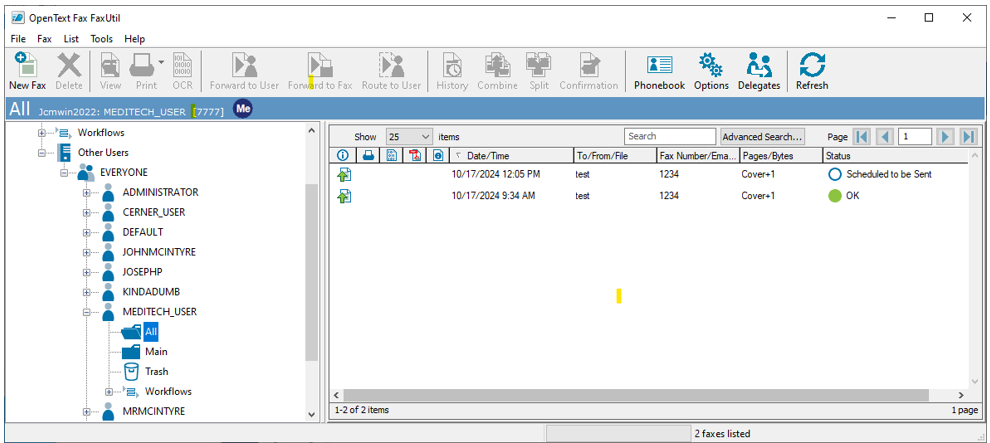
Task: Open the Help menu
Action: [x=134, y=38]
